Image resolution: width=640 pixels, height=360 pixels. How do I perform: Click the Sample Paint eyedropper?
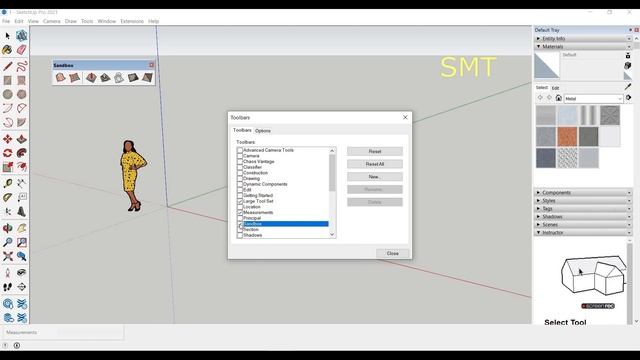(x=628, y=87)
